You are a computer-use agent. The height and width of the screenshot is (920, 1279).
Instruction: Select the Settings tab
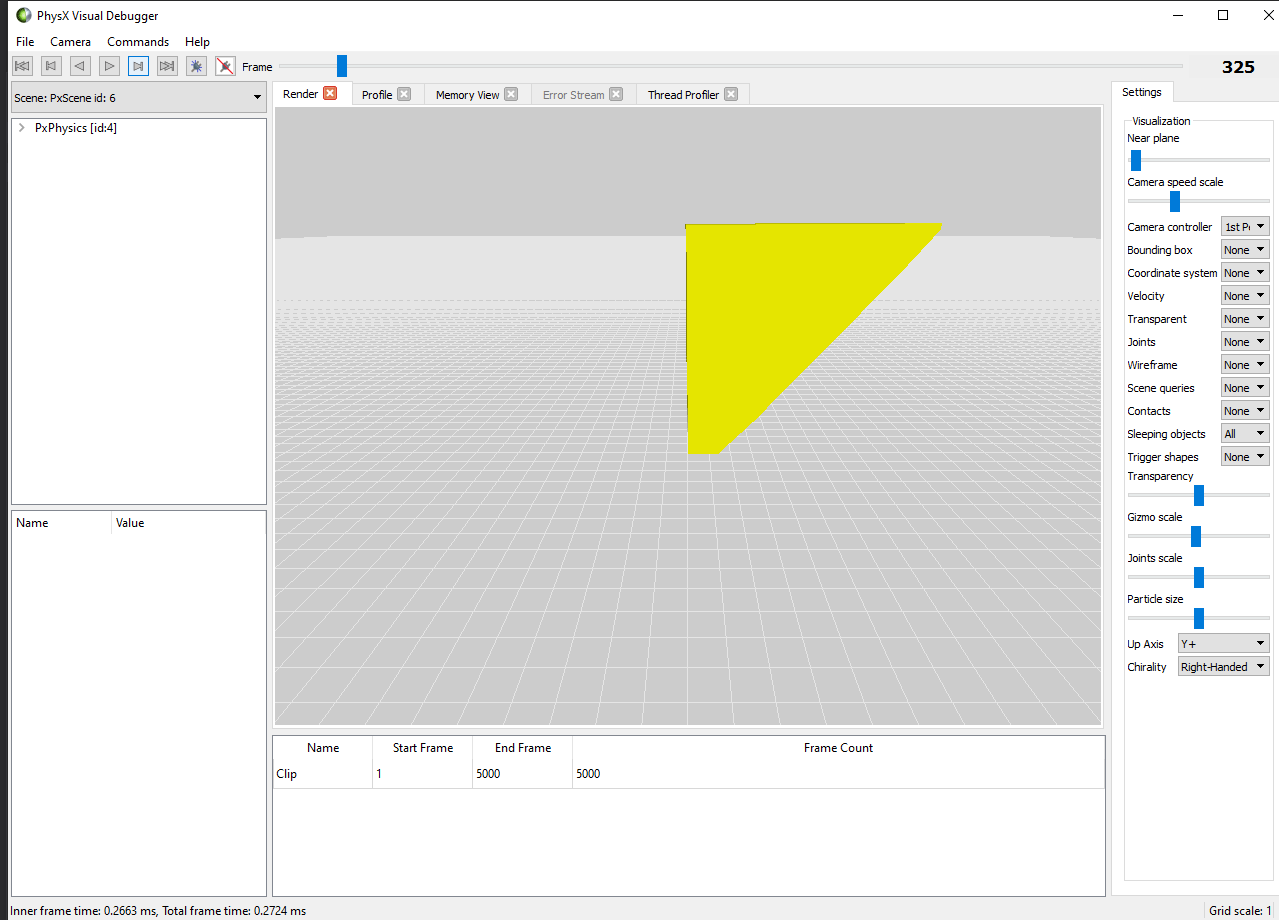pos(1141,92)
